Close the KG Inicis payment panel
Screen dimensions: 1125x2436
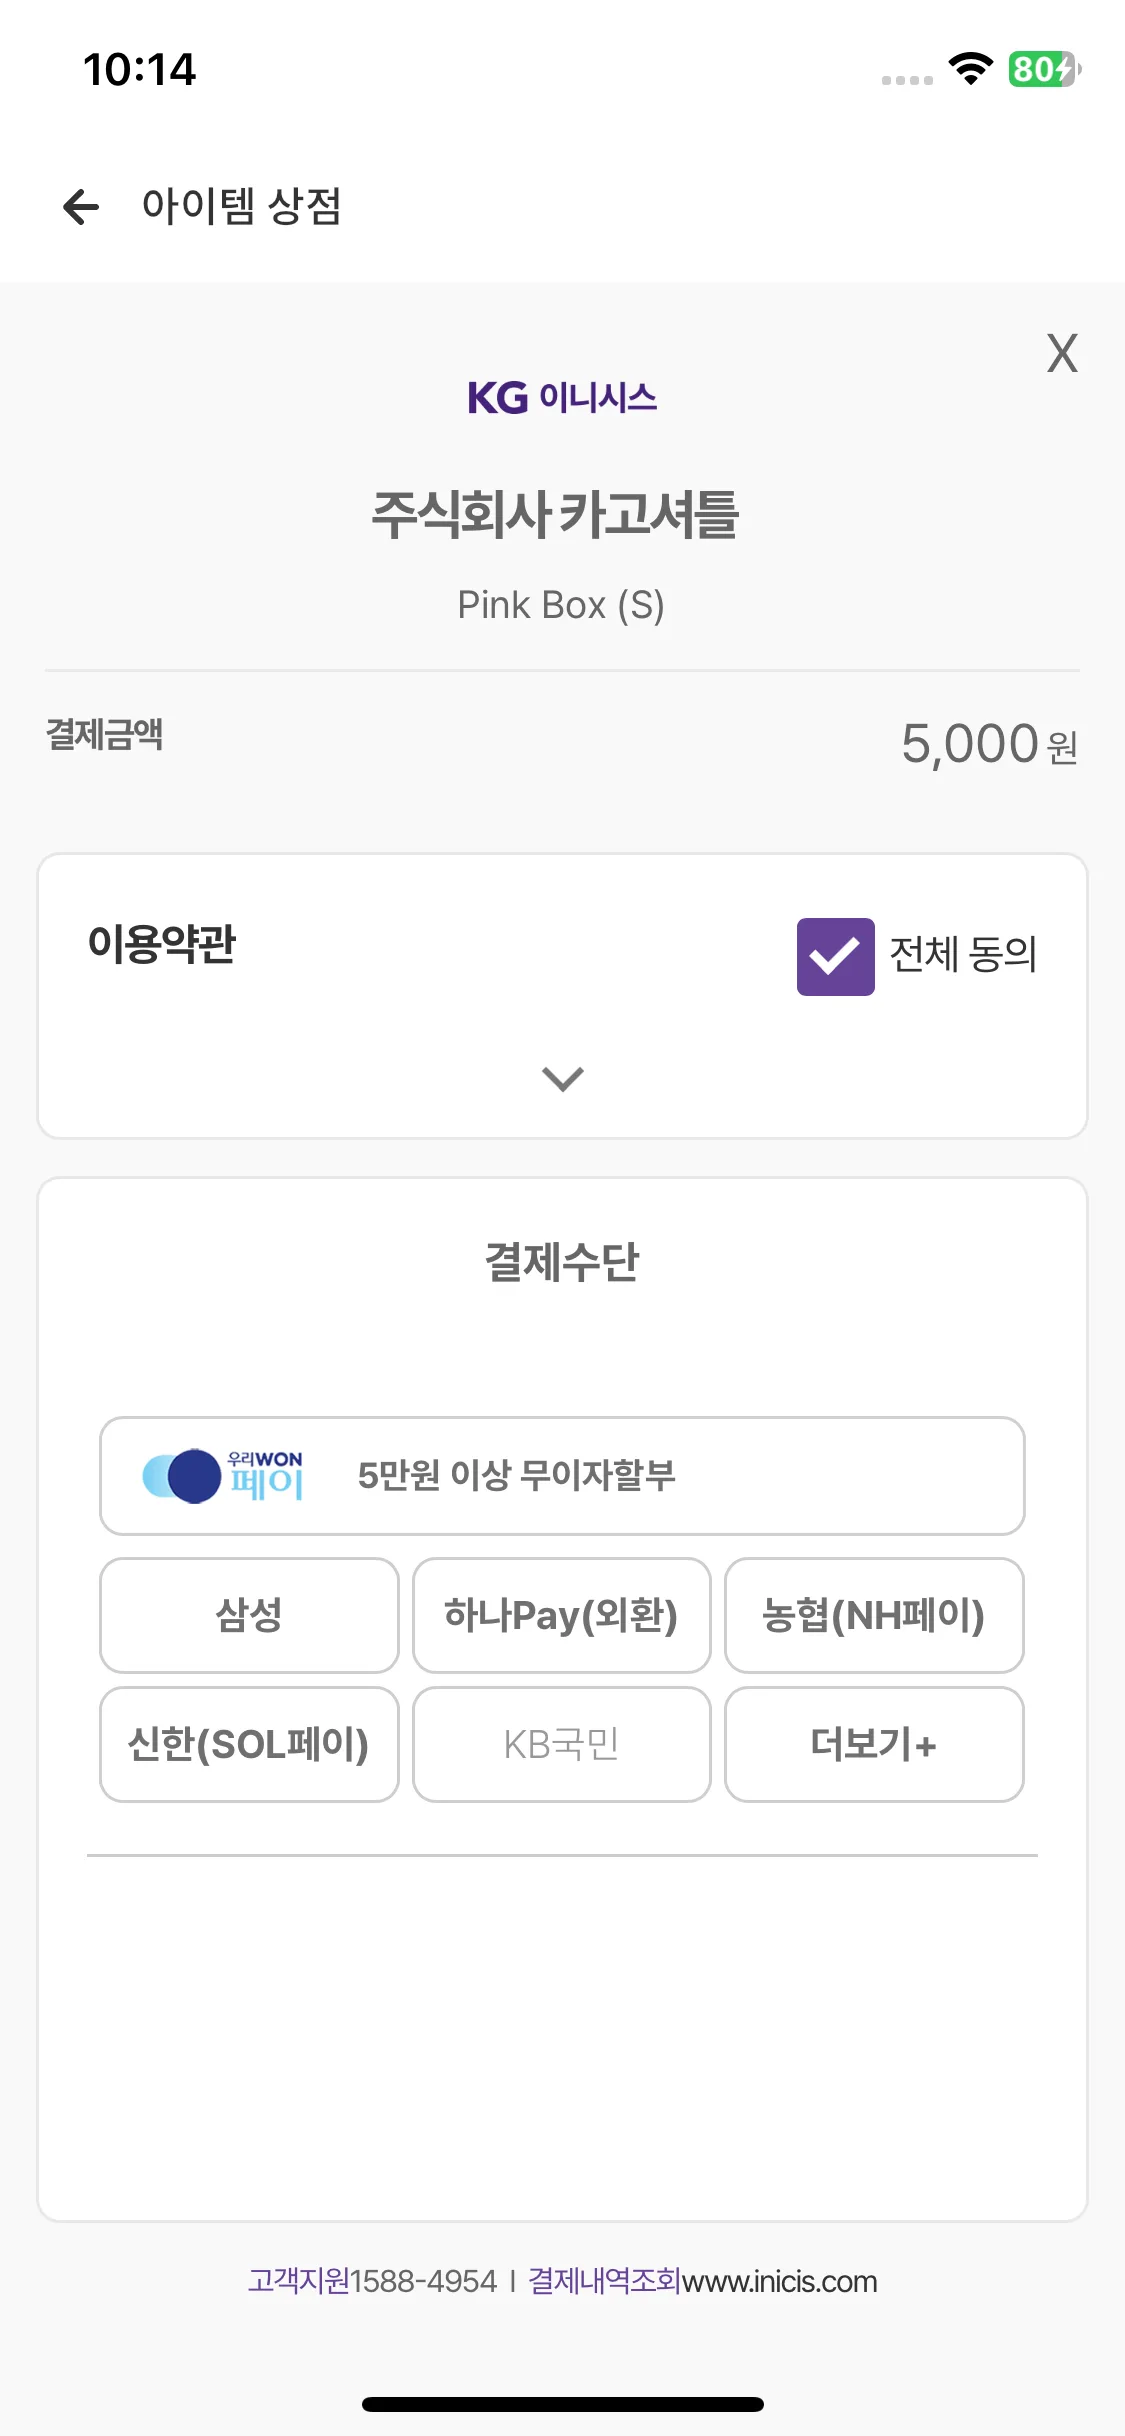[1062, 353]
